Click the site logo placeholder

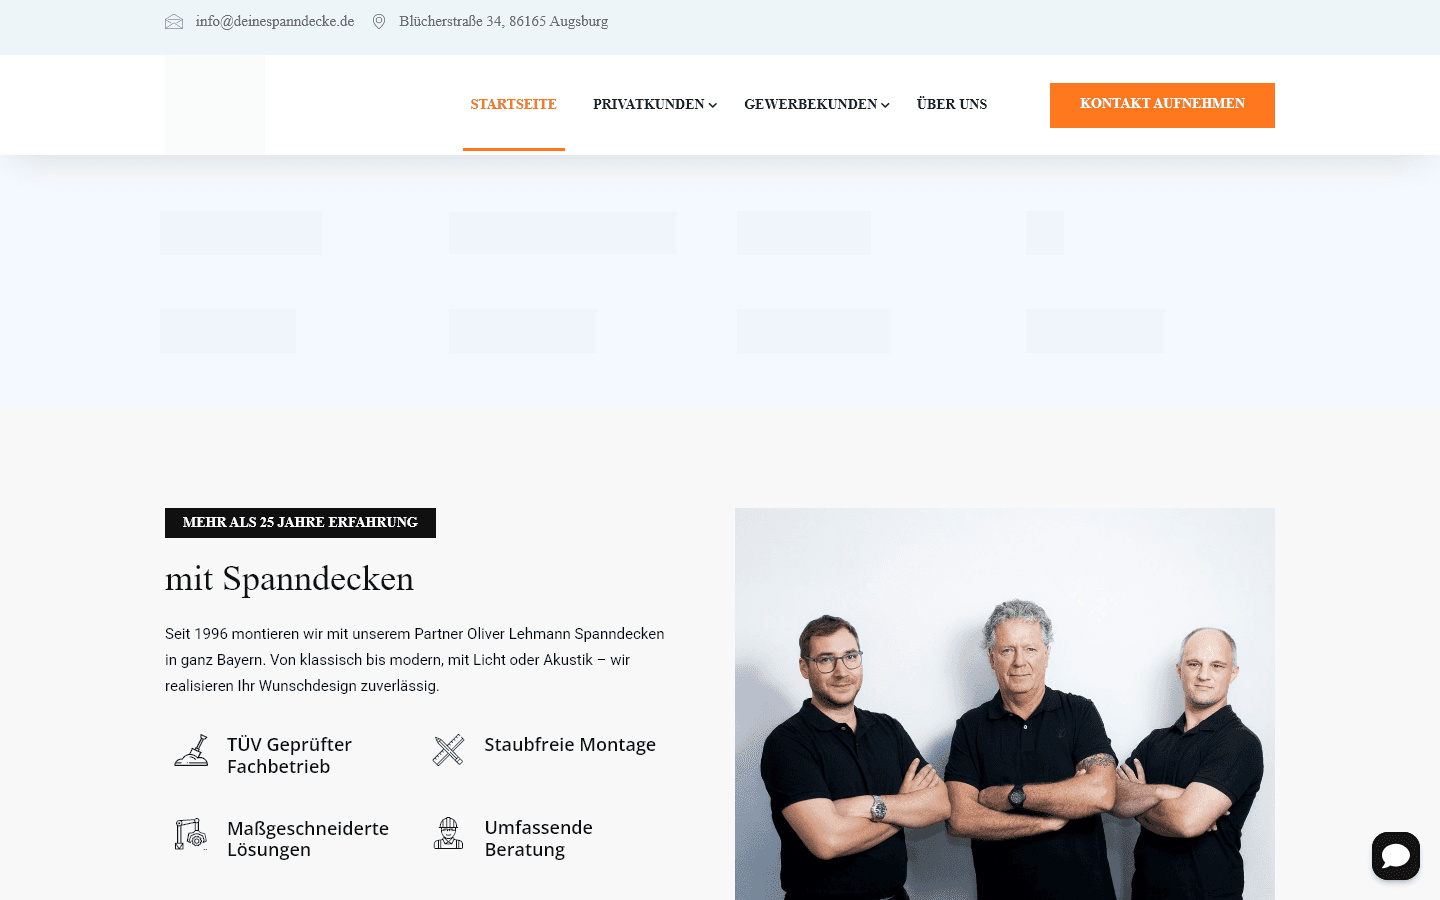click(x=215, y=105)
